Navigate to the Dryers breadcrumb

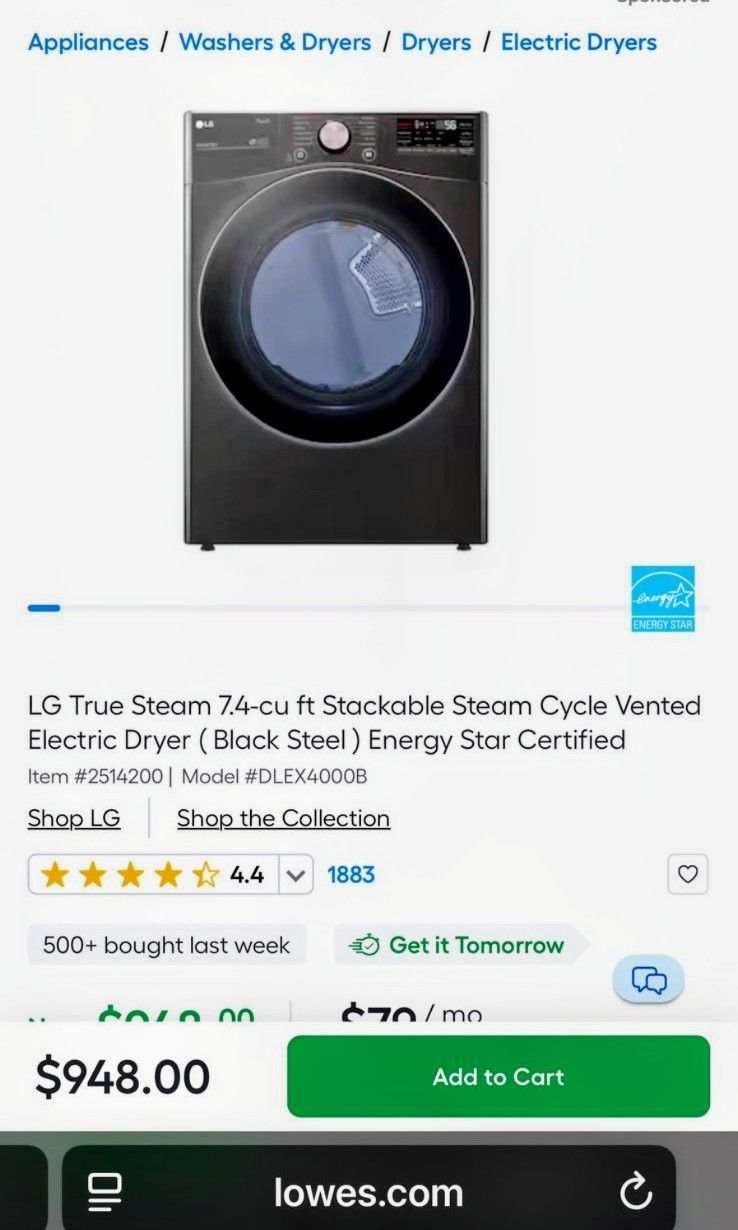[x=434, y=42]
